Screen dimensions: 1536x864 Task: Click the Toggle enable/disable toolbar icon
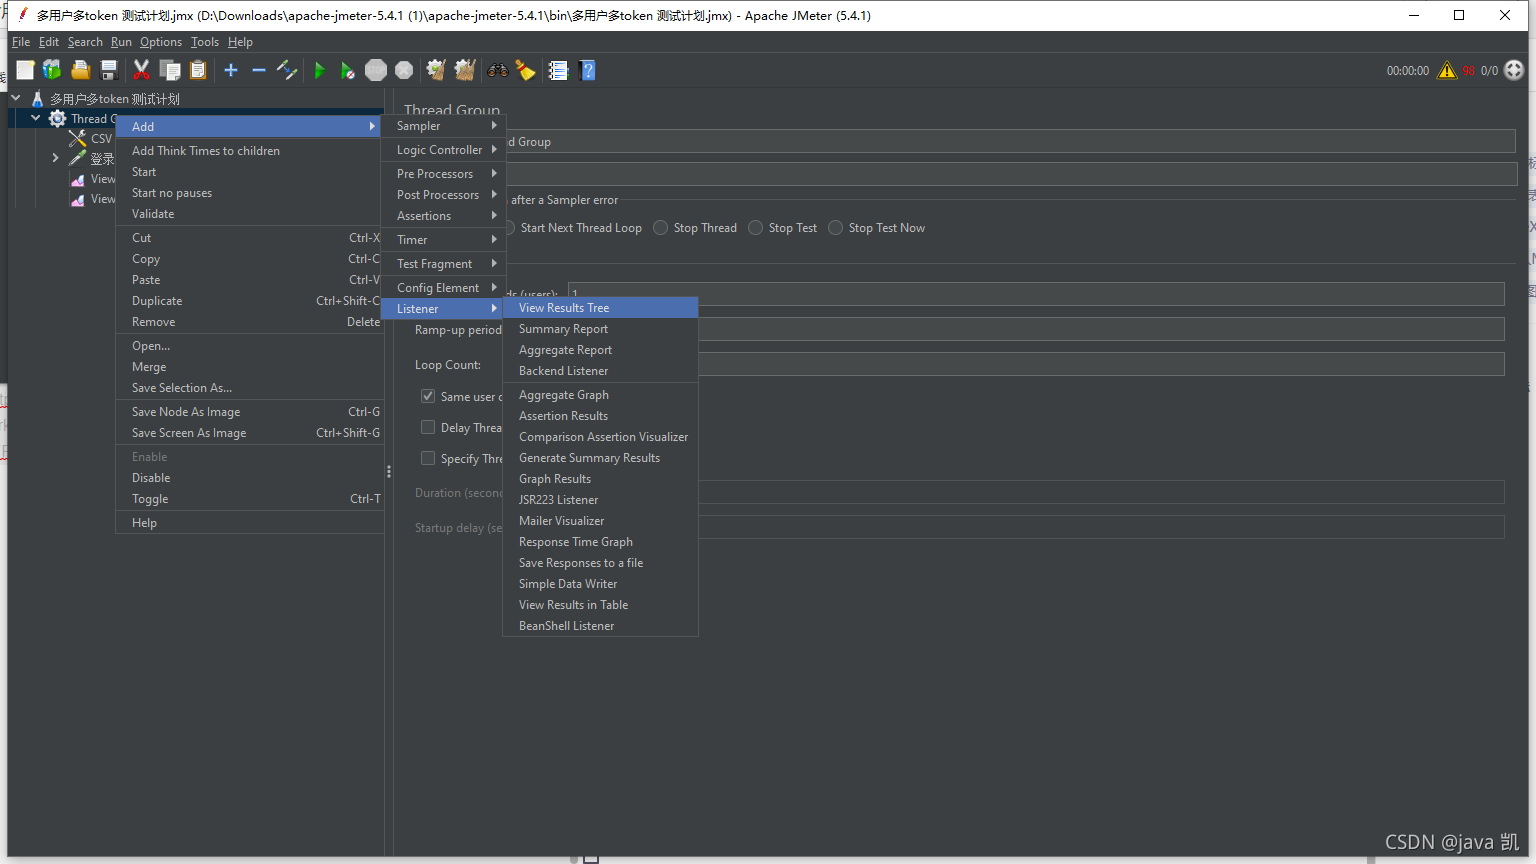point(287,70)
